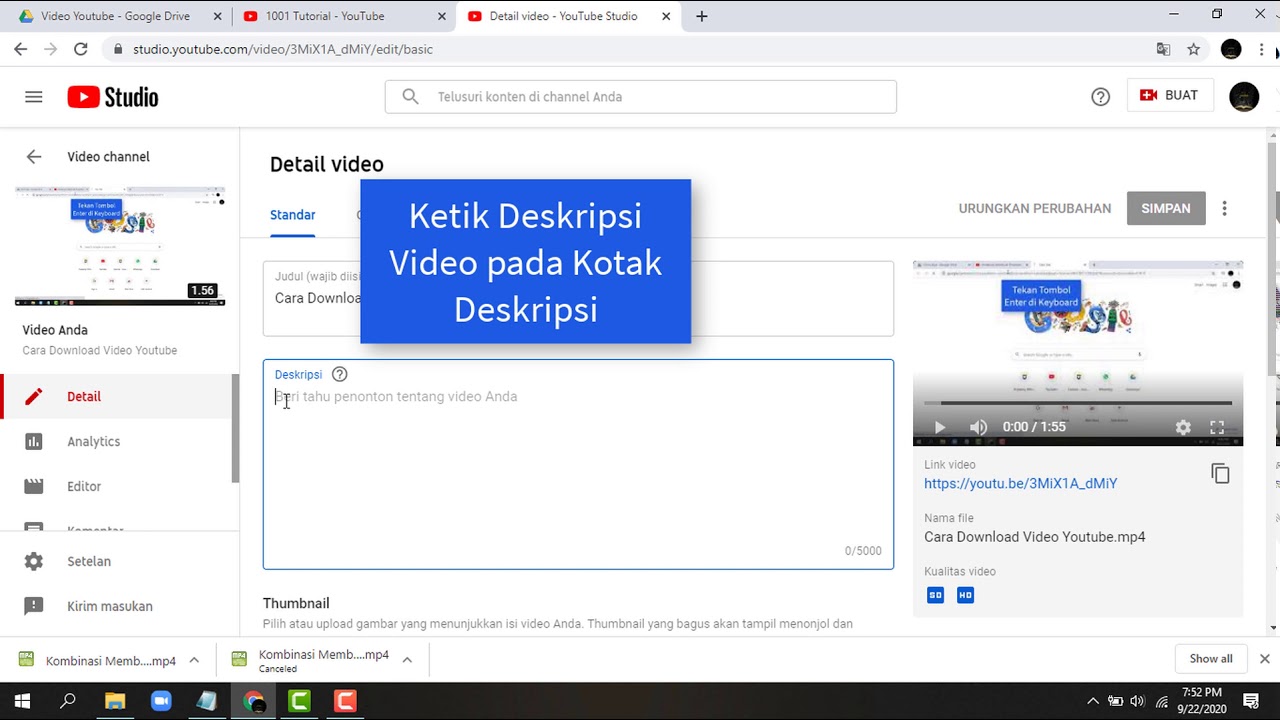Click the 0/5000 character counter
This screenshot has width=1280, height=720.
863,551
